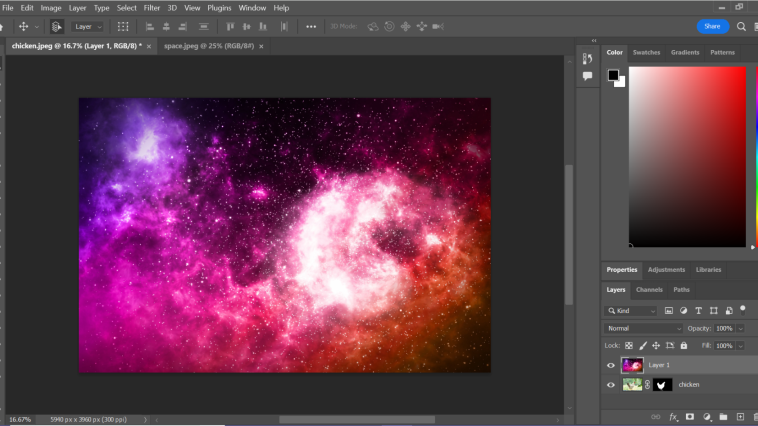Screen dimensions: 758x426
Task: Click 3D rotate mode icon
Action: (373, 27)
